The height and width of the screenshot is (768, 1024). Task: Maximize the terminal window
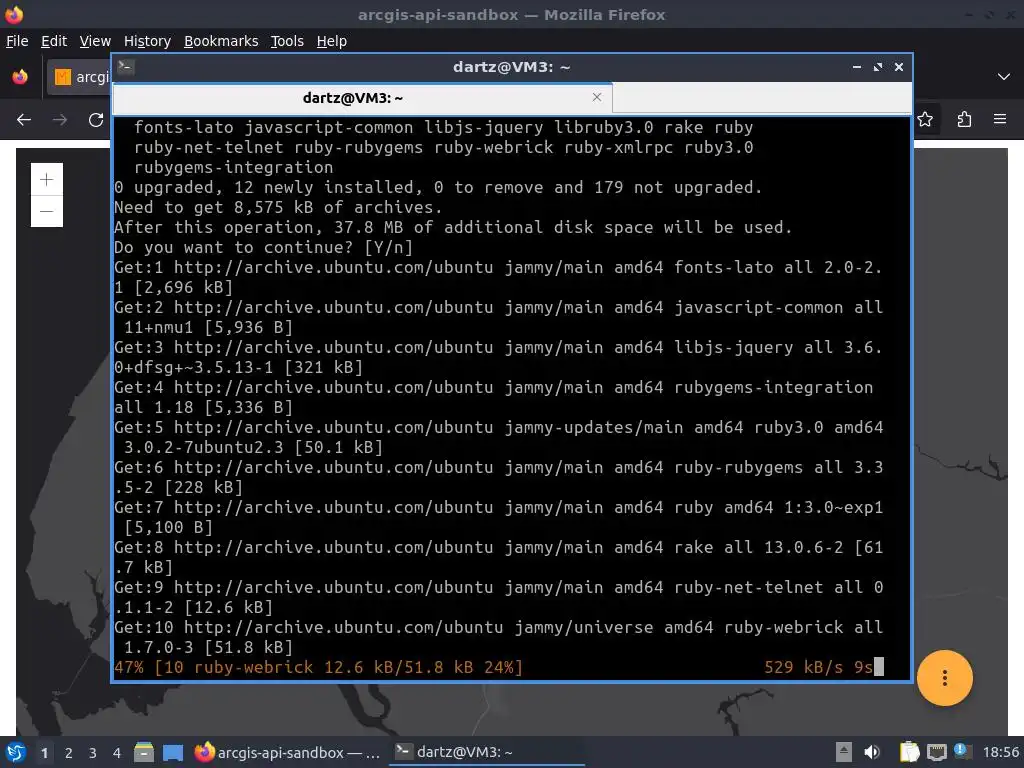(878, 67)
